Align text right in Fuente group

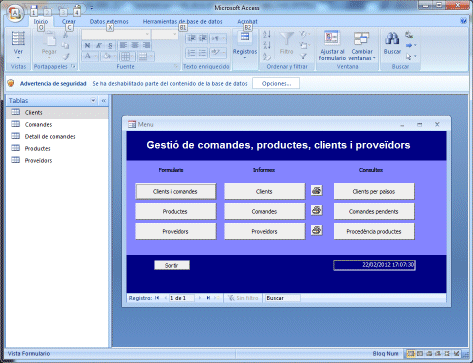146,45
